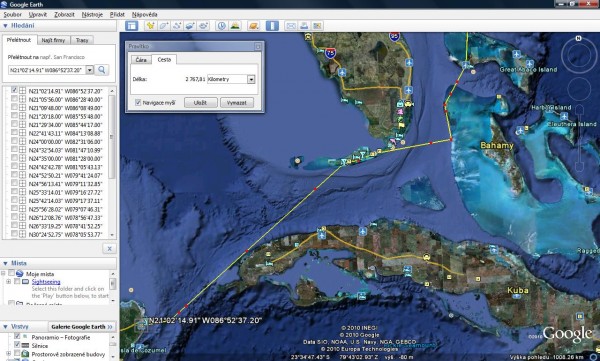The width and height of the screenshot is (600, 361).
Task: Click the Record a Tour icon
Action: [203, 26]
